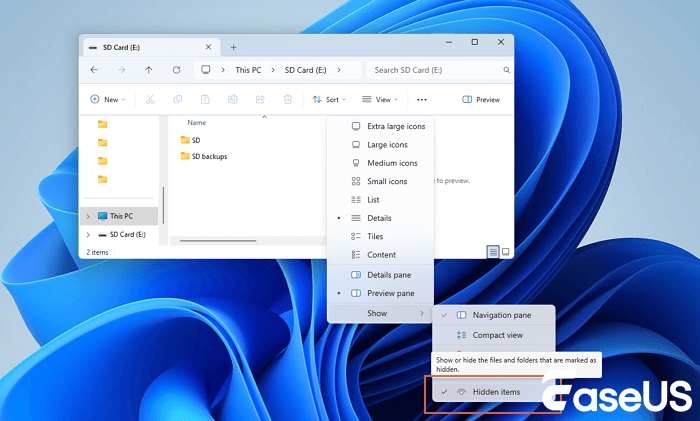
Task: Click the navigation pane vertical scrollbar
Action: click(x=162, y=205)
